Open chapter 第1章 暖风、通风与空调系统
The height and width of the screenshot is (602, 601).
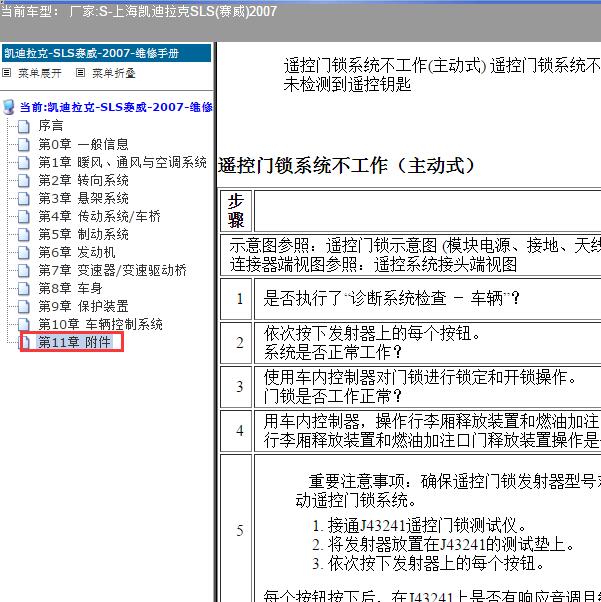pyautogui.click(x=123, y=162)
